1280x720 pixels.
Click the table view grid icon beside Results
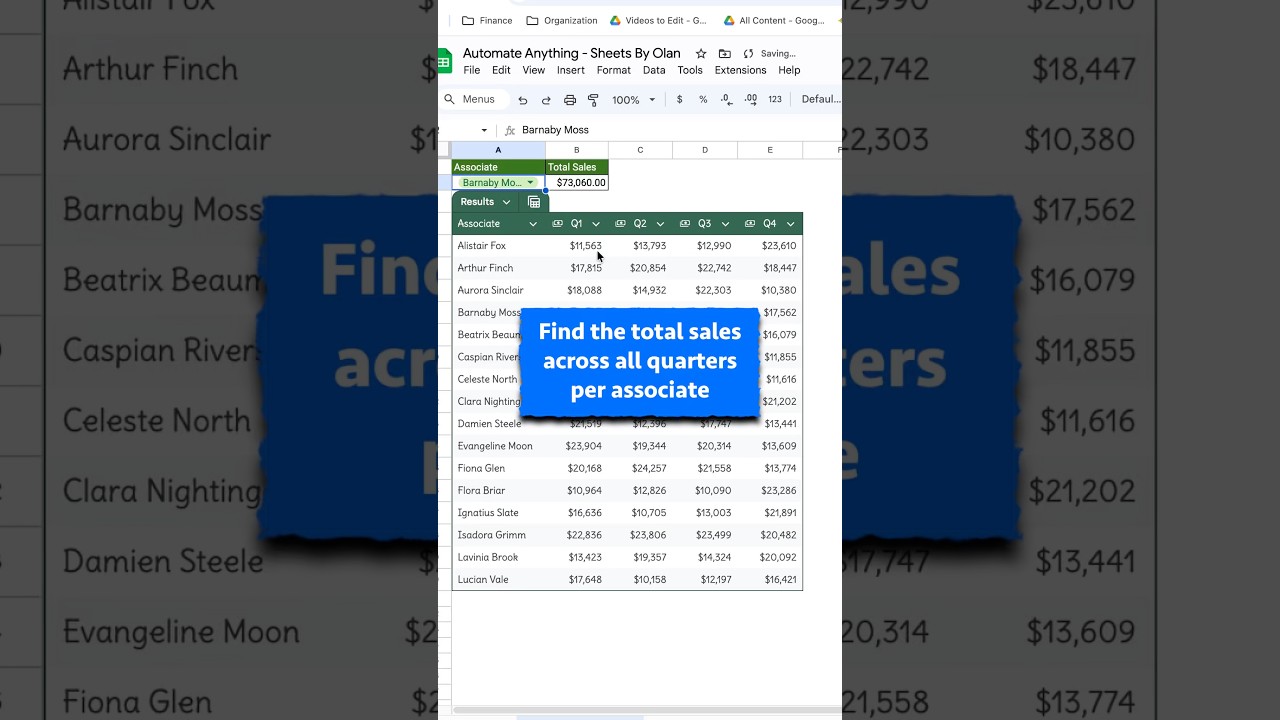tap(534, 202)
